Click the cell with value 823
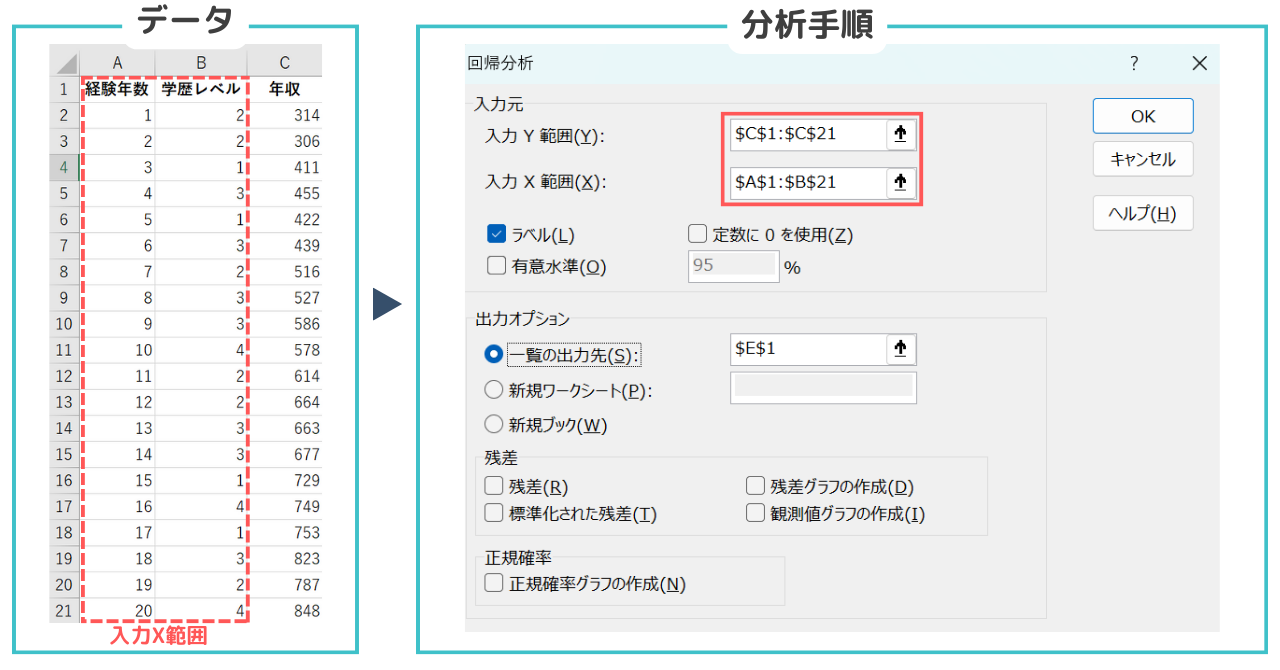Screen dimensions: 1280x670 coord(285,559)
